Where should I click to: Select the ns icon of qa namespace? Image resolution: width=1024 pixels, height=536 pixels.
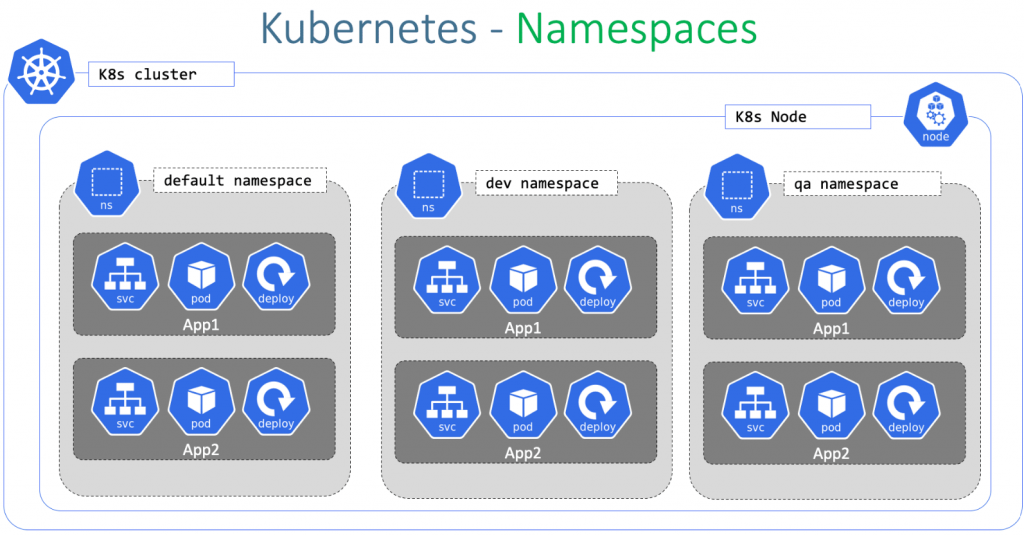click(737, 187)
